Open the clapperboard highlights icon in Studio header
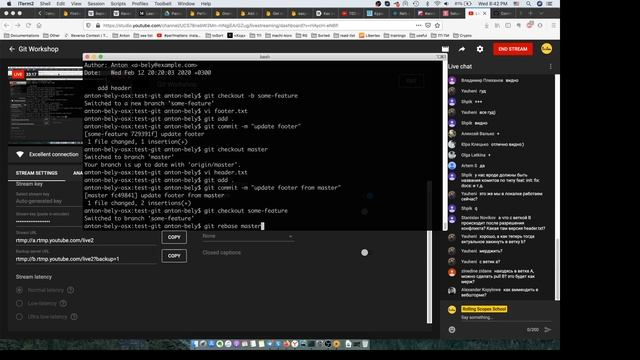 coord(445,49)
